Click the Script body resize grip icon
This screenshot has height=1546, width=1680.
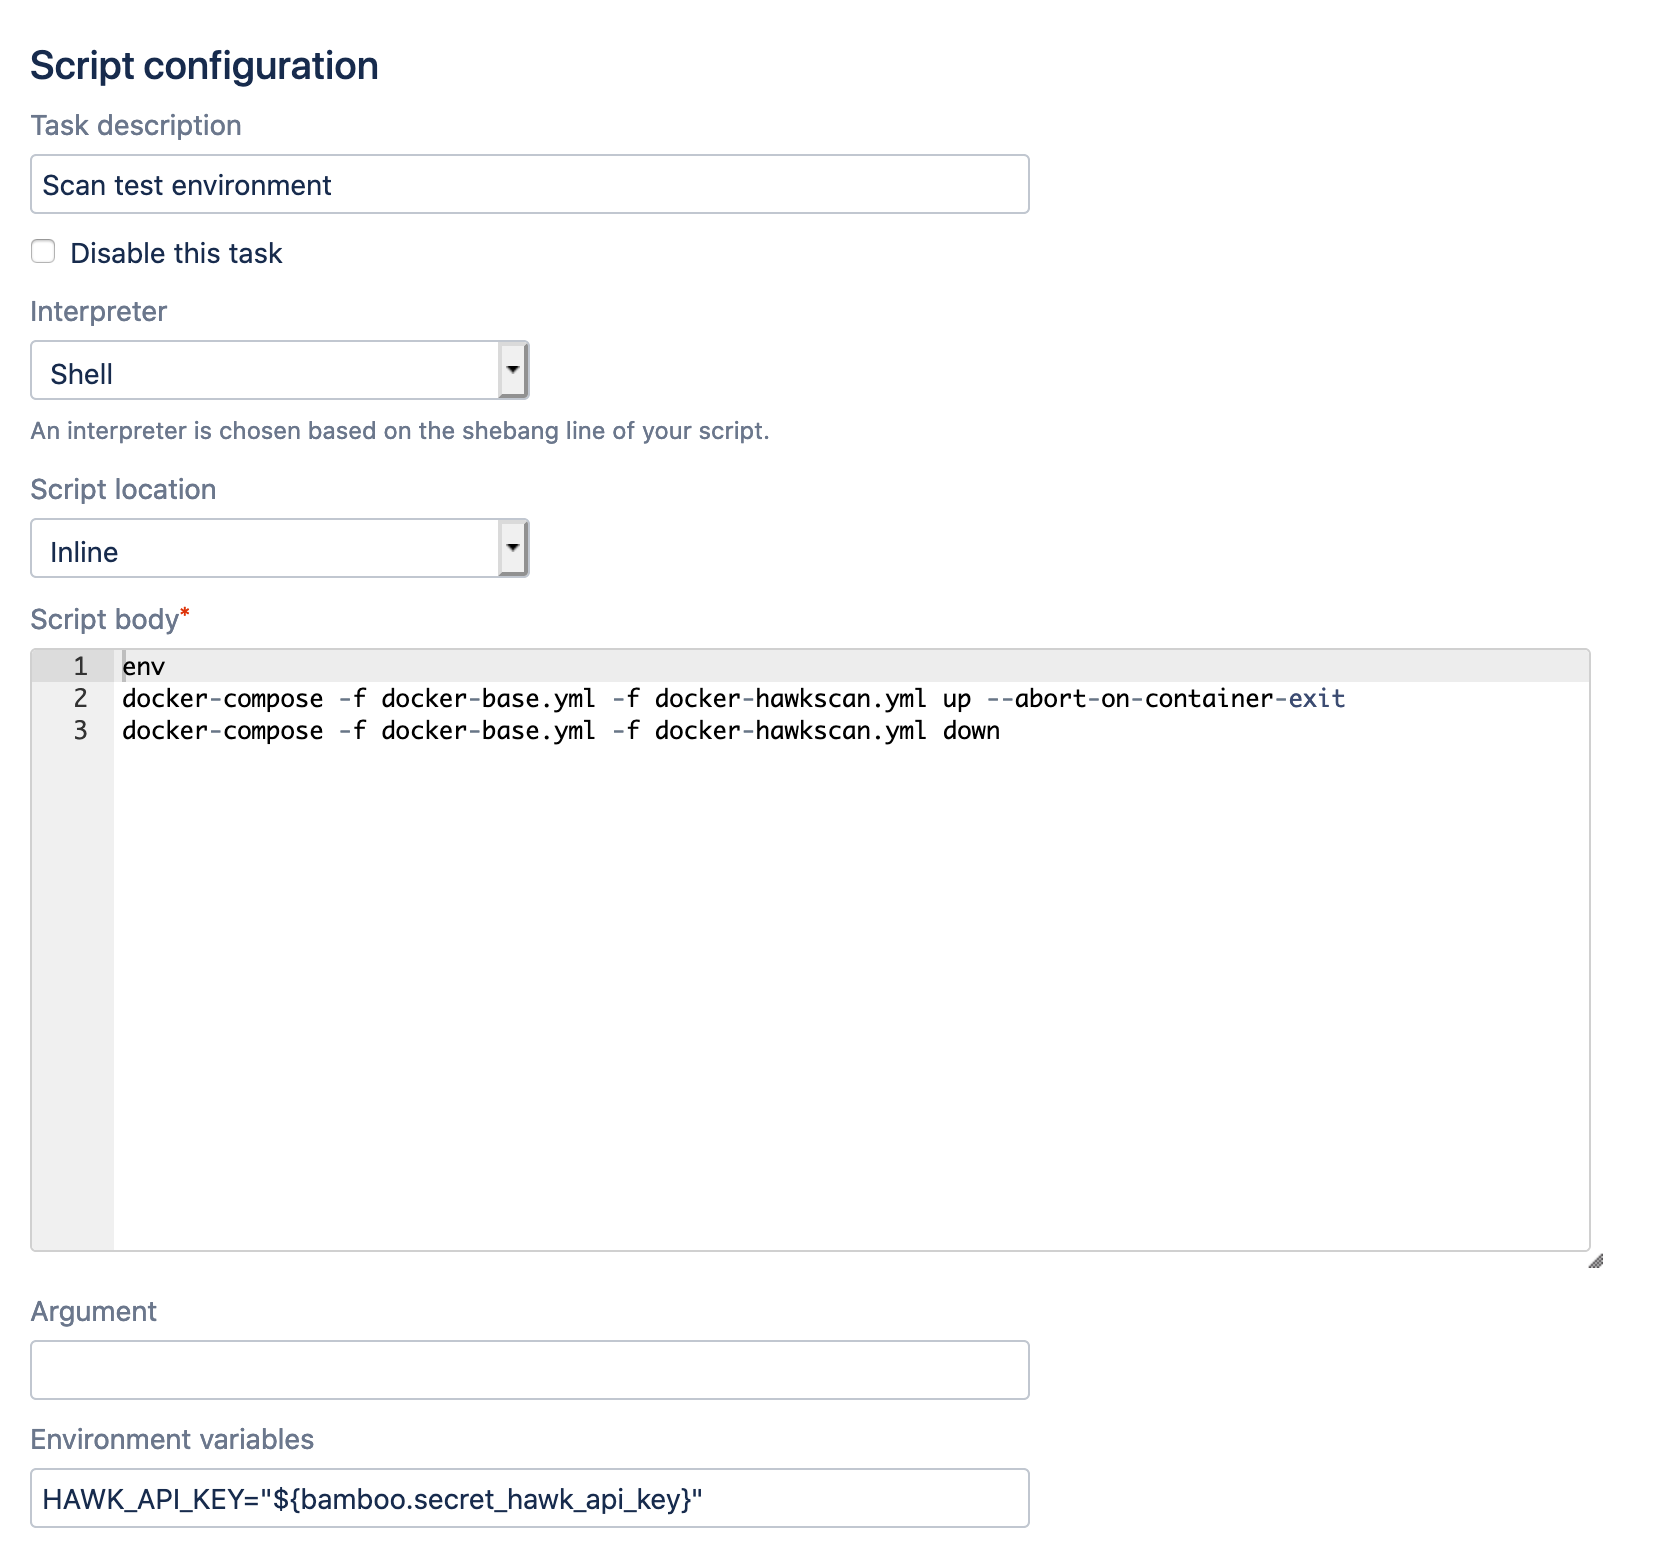[1596, 1263]
